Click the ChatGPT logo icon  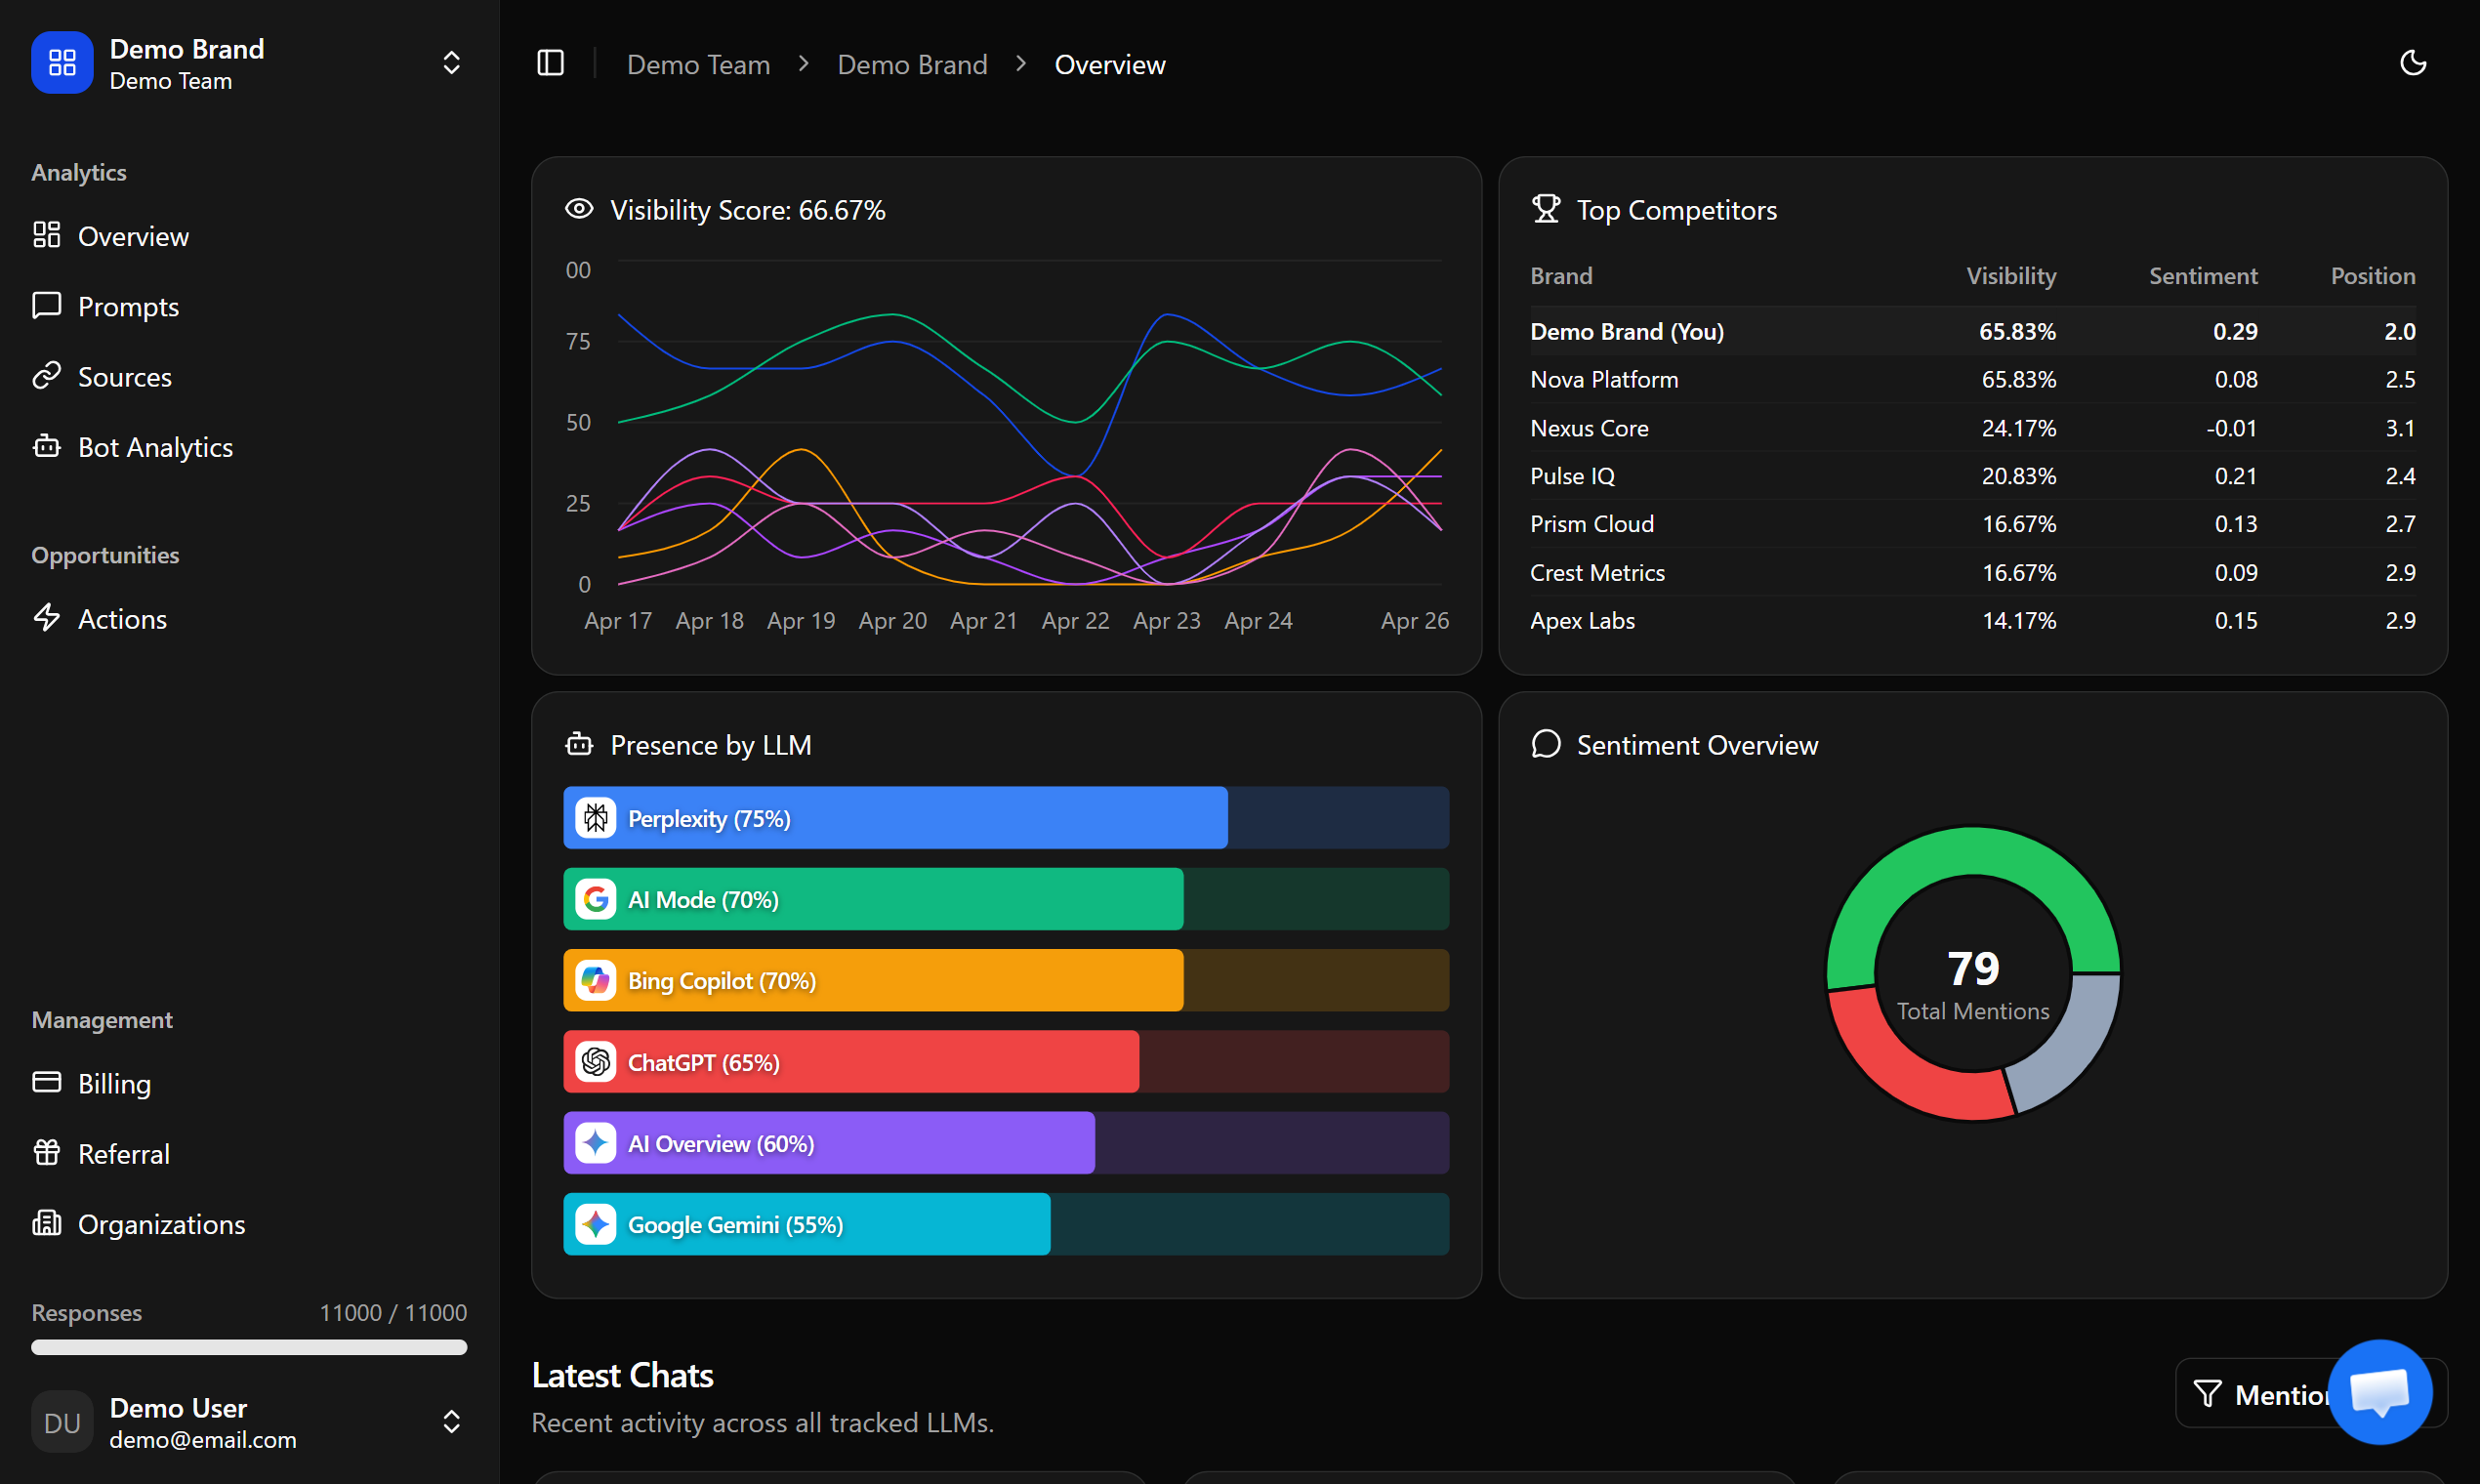point(596,1062)
